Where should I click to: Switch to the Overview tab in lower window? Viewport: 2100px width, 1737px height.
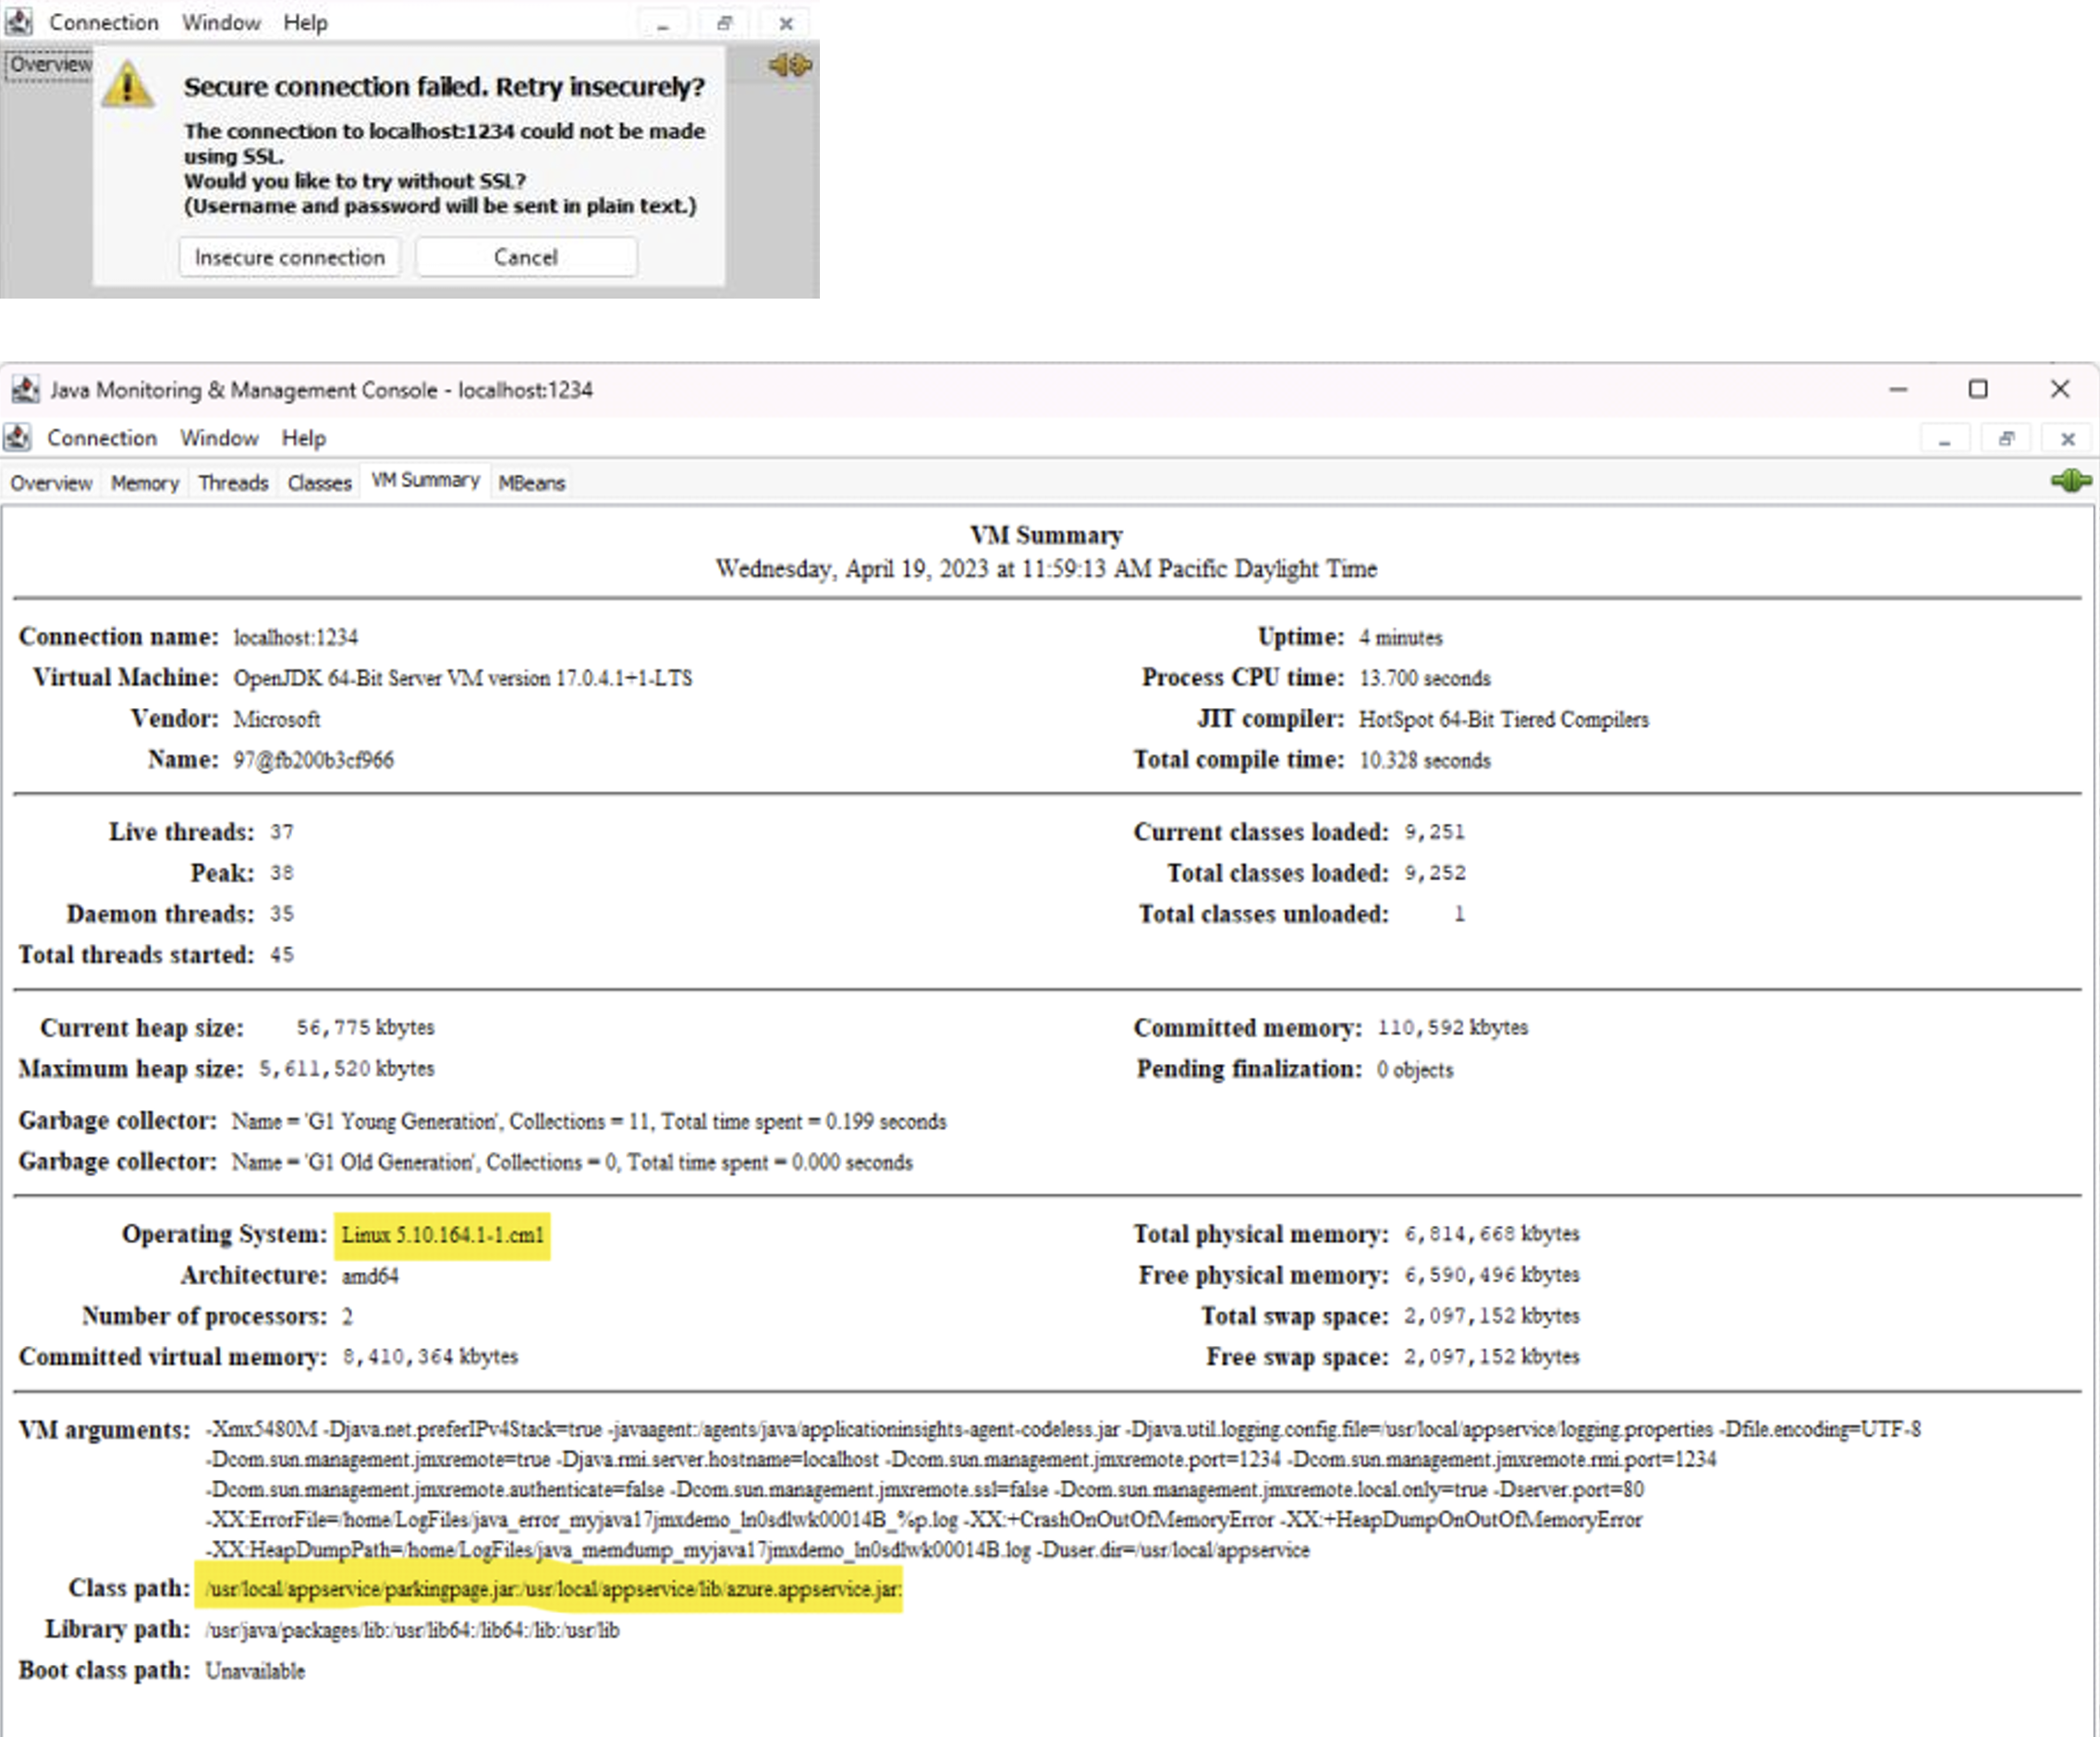(x=51, y=483)
